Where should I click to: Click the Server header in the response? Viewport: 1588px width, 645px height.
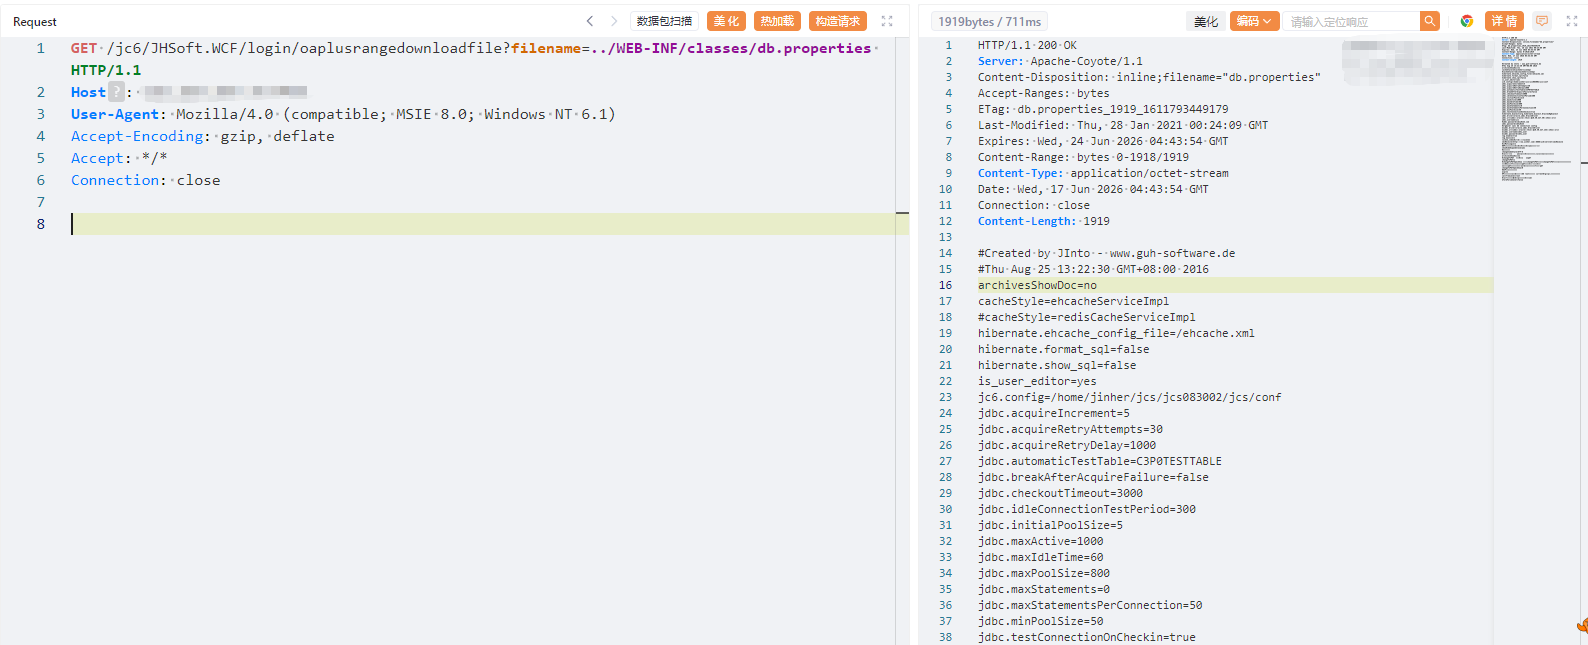pos(1000,61)
